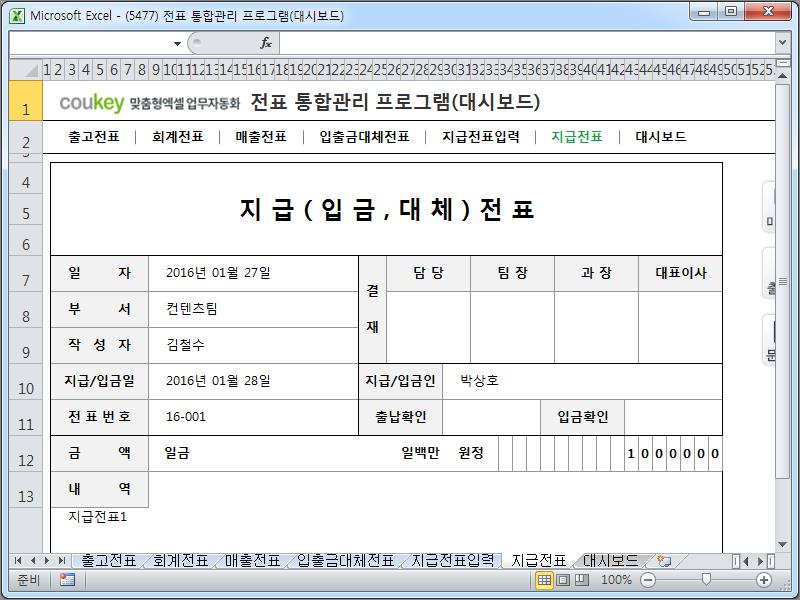Screen dimensions: 800x600
Task: Open the 지급전표입력 navigation link
Action: click(x=481, y=137)
